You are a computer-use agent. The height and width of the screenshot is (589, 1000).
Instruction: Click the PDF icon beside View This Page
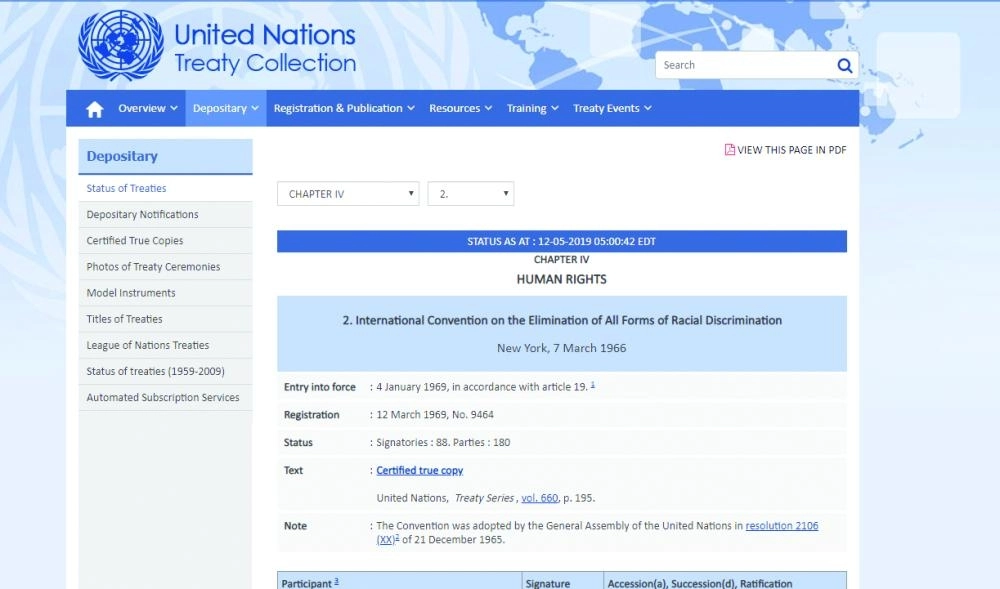point(730,150)
